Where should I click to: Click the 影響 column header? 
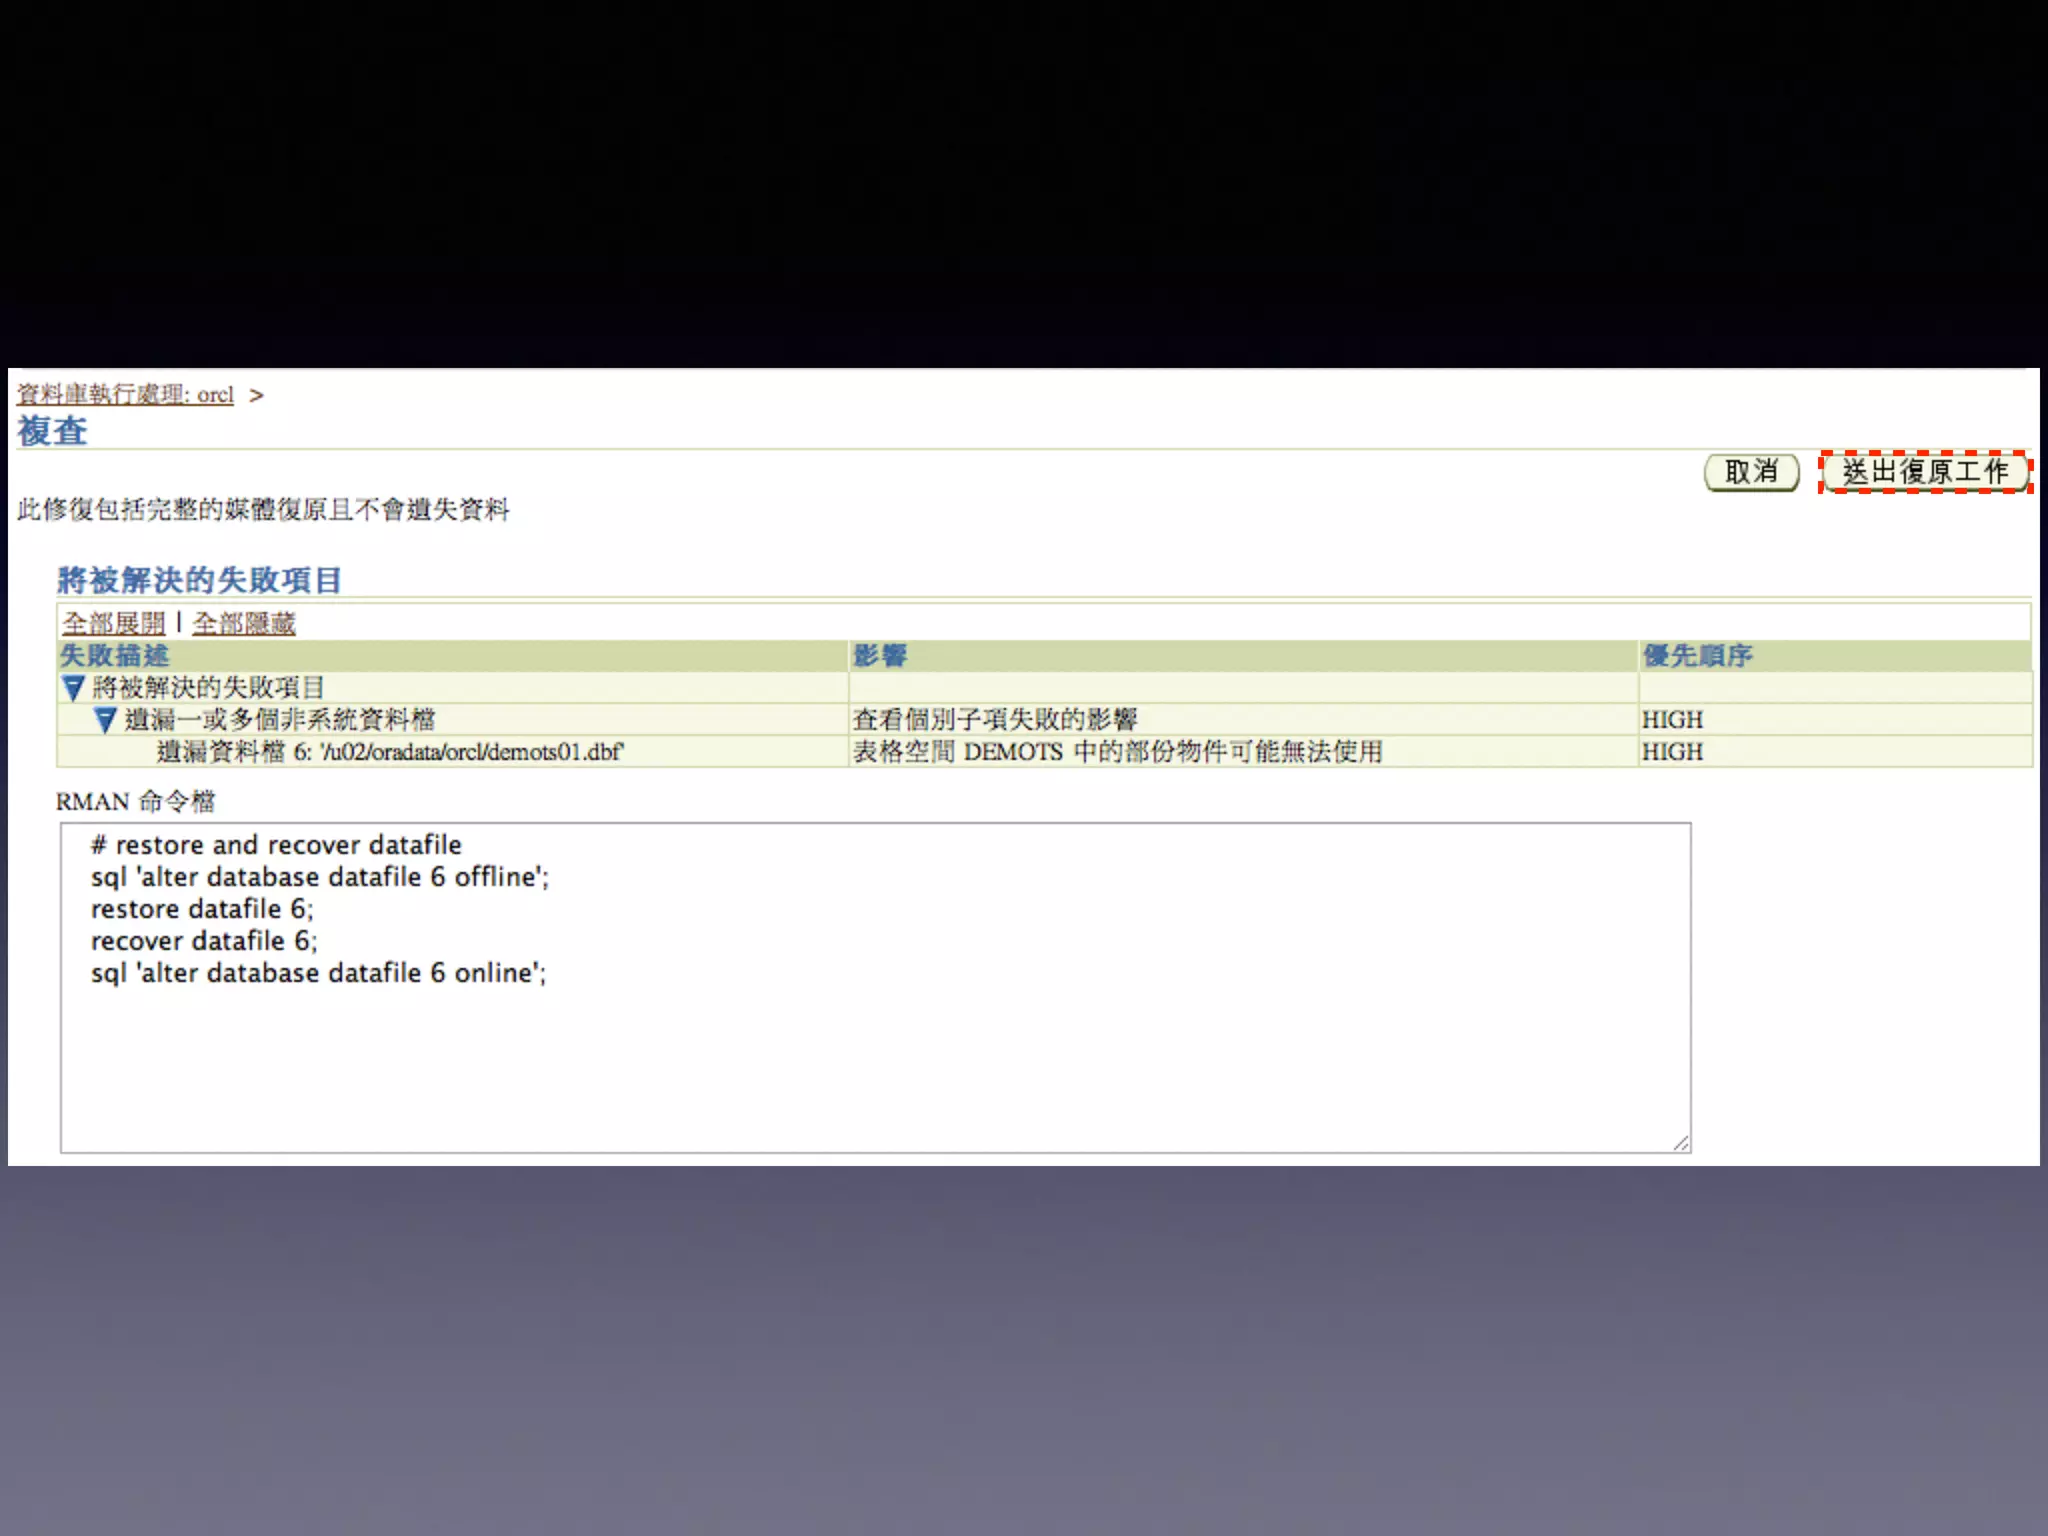[880, 656]
